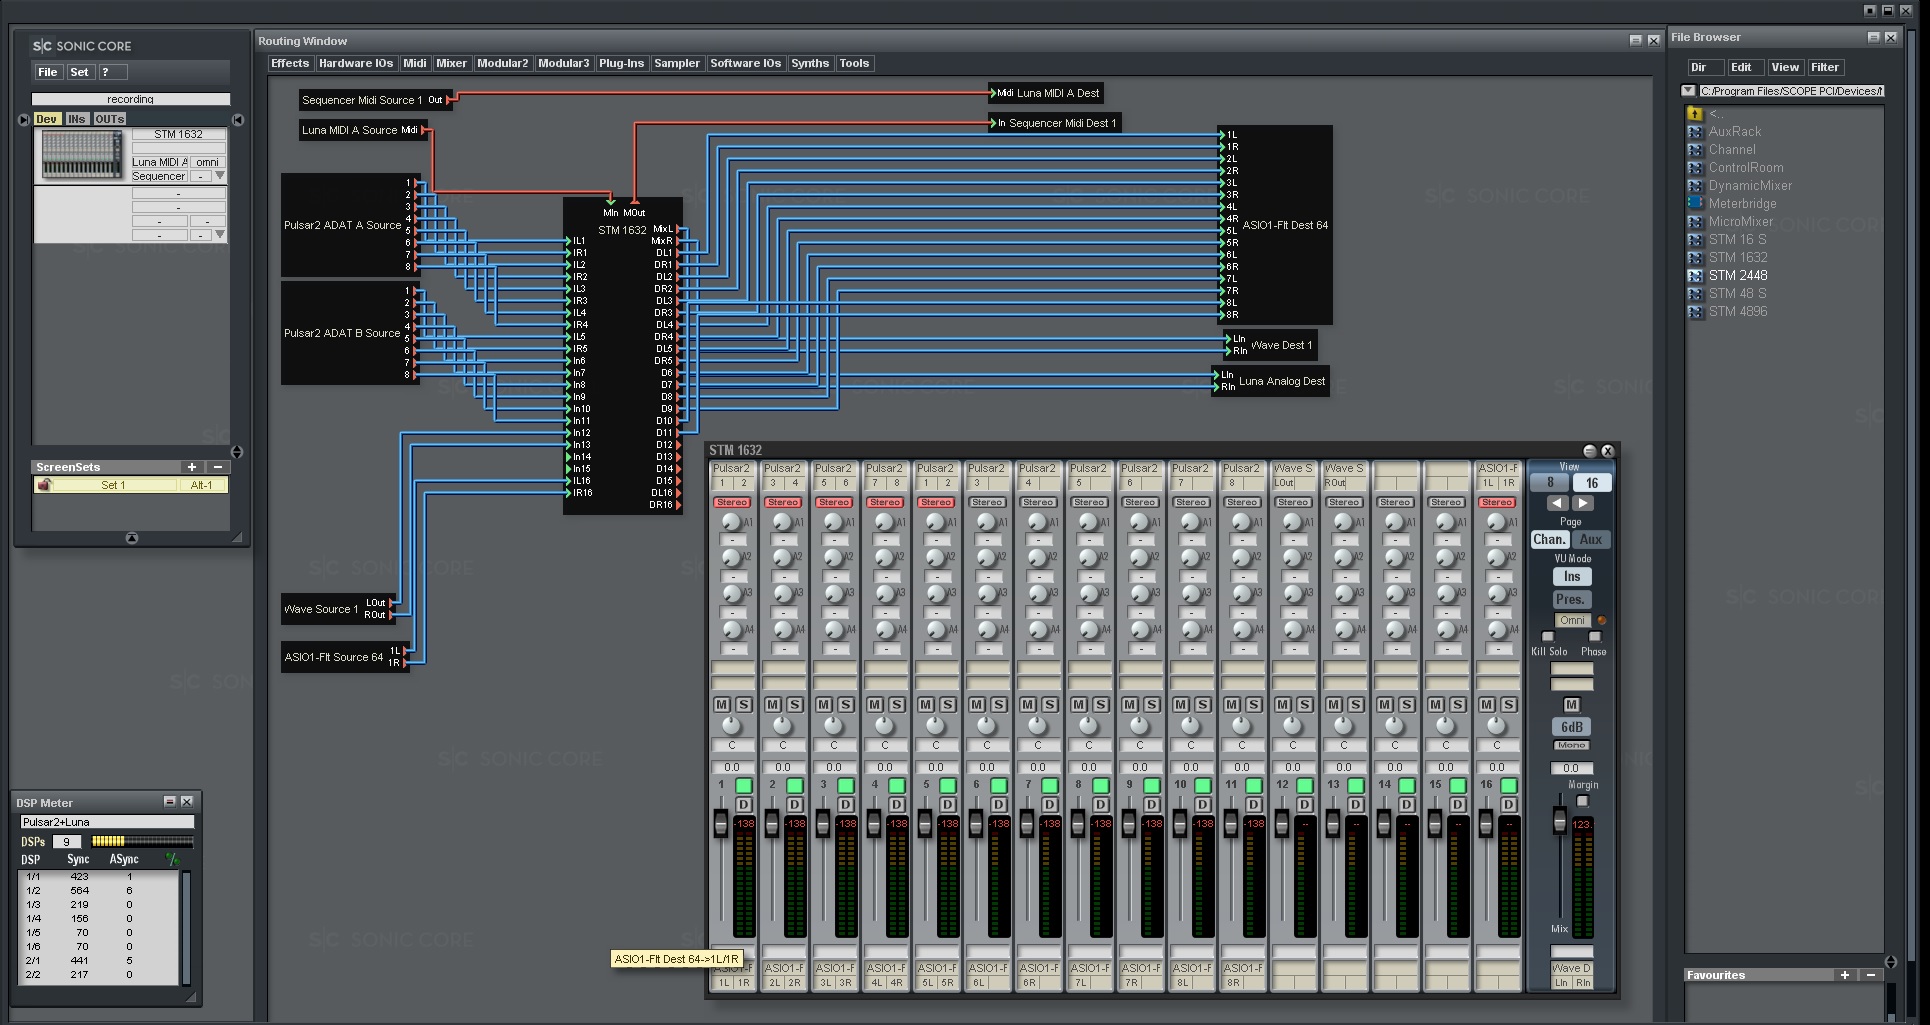Click the recording project name field
Screen dimensions: 1930x1025
(x=131, y=99)
